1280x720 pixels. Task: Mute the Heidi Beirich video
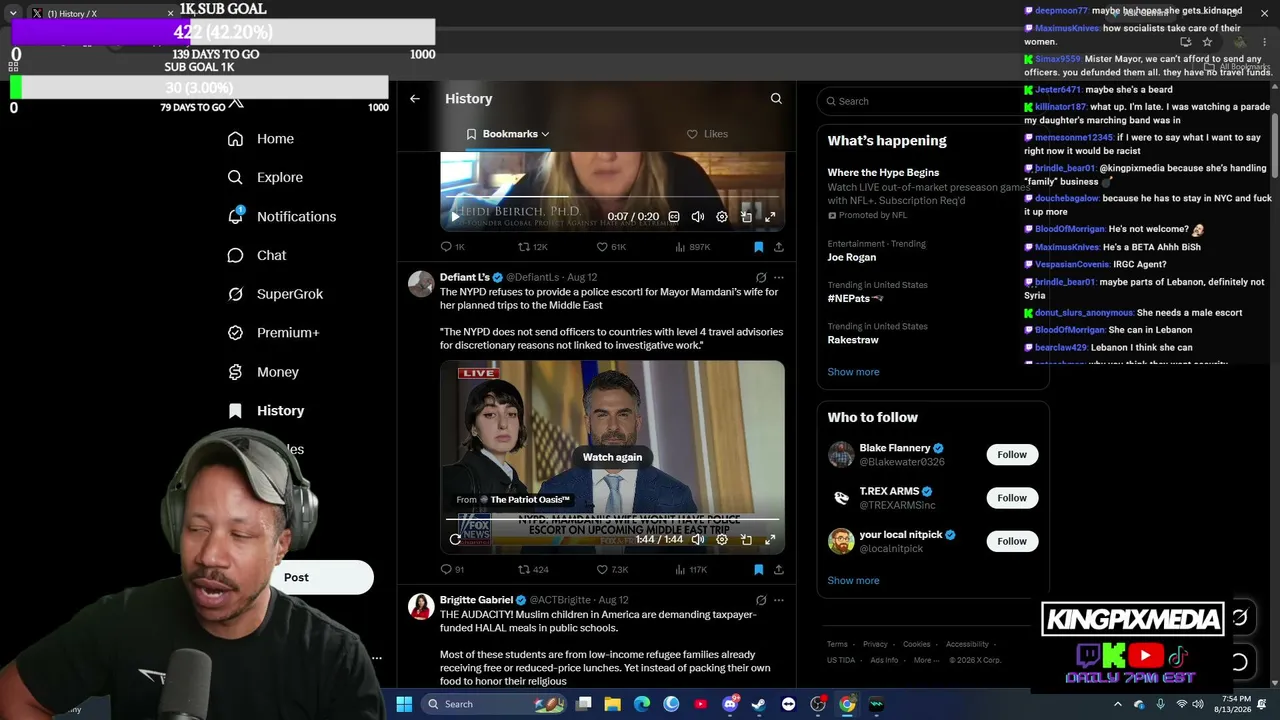point(698,216)
